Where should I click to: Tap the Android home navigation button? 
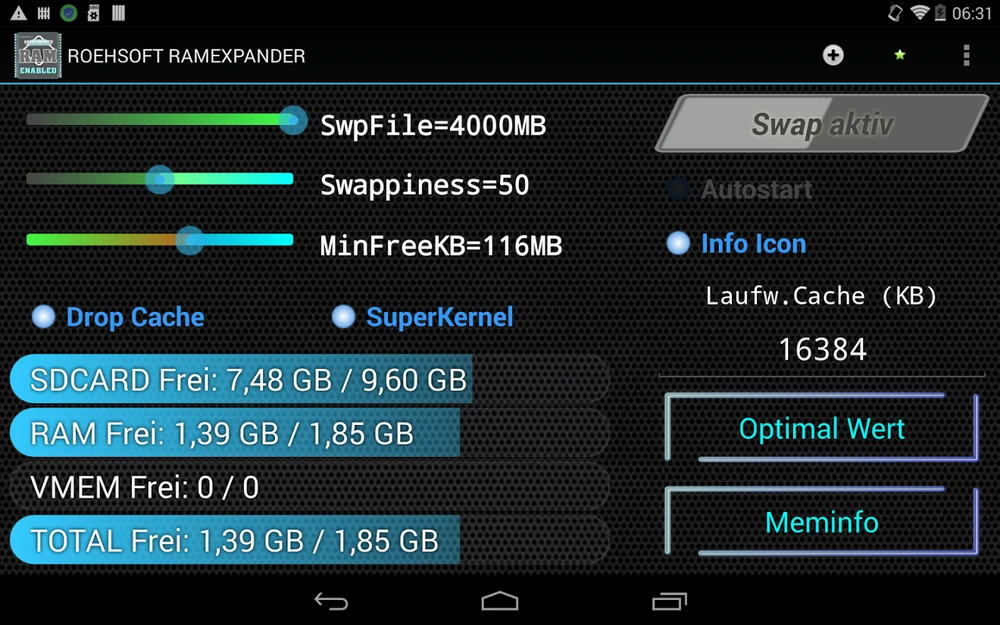point(500,601)
